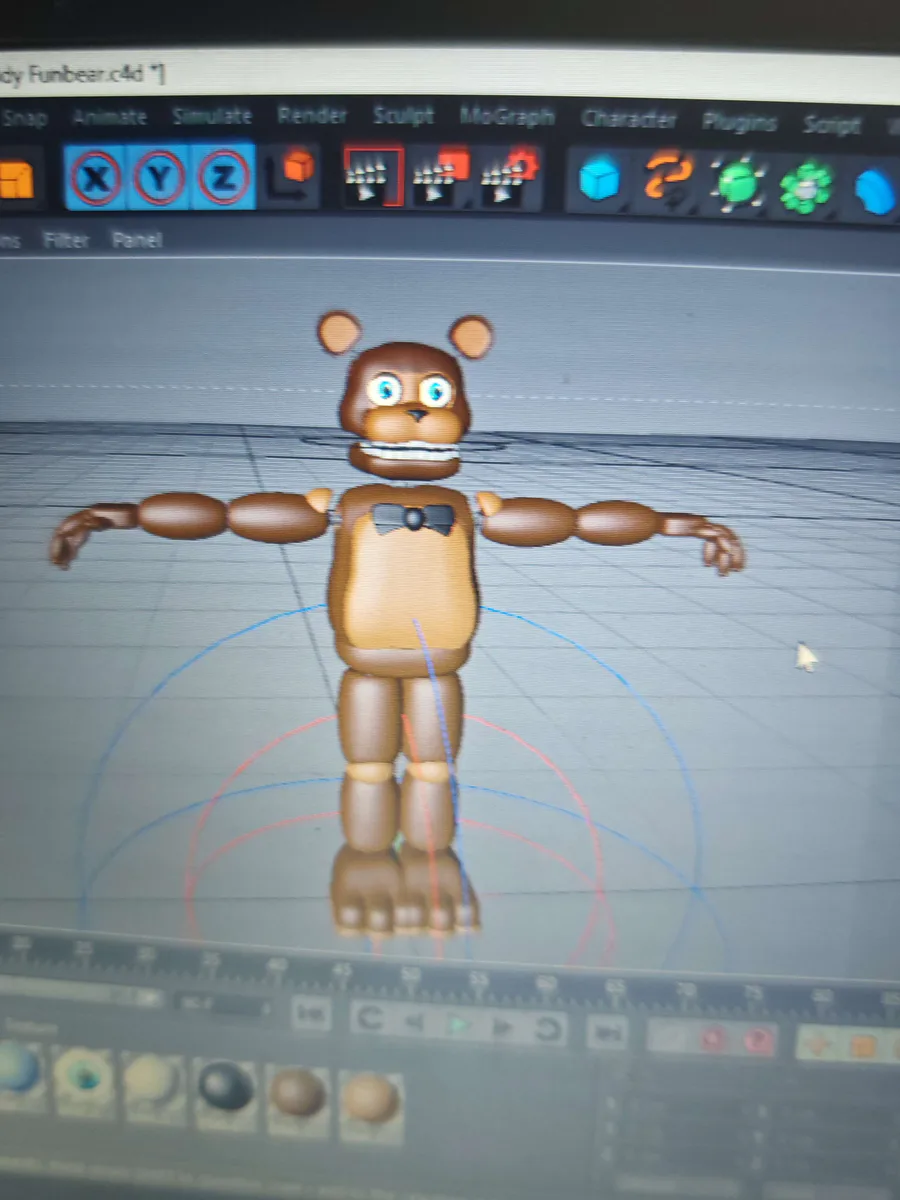900x1200 pixels.
Task: Click the second red autokey button
Action: 759,1041
